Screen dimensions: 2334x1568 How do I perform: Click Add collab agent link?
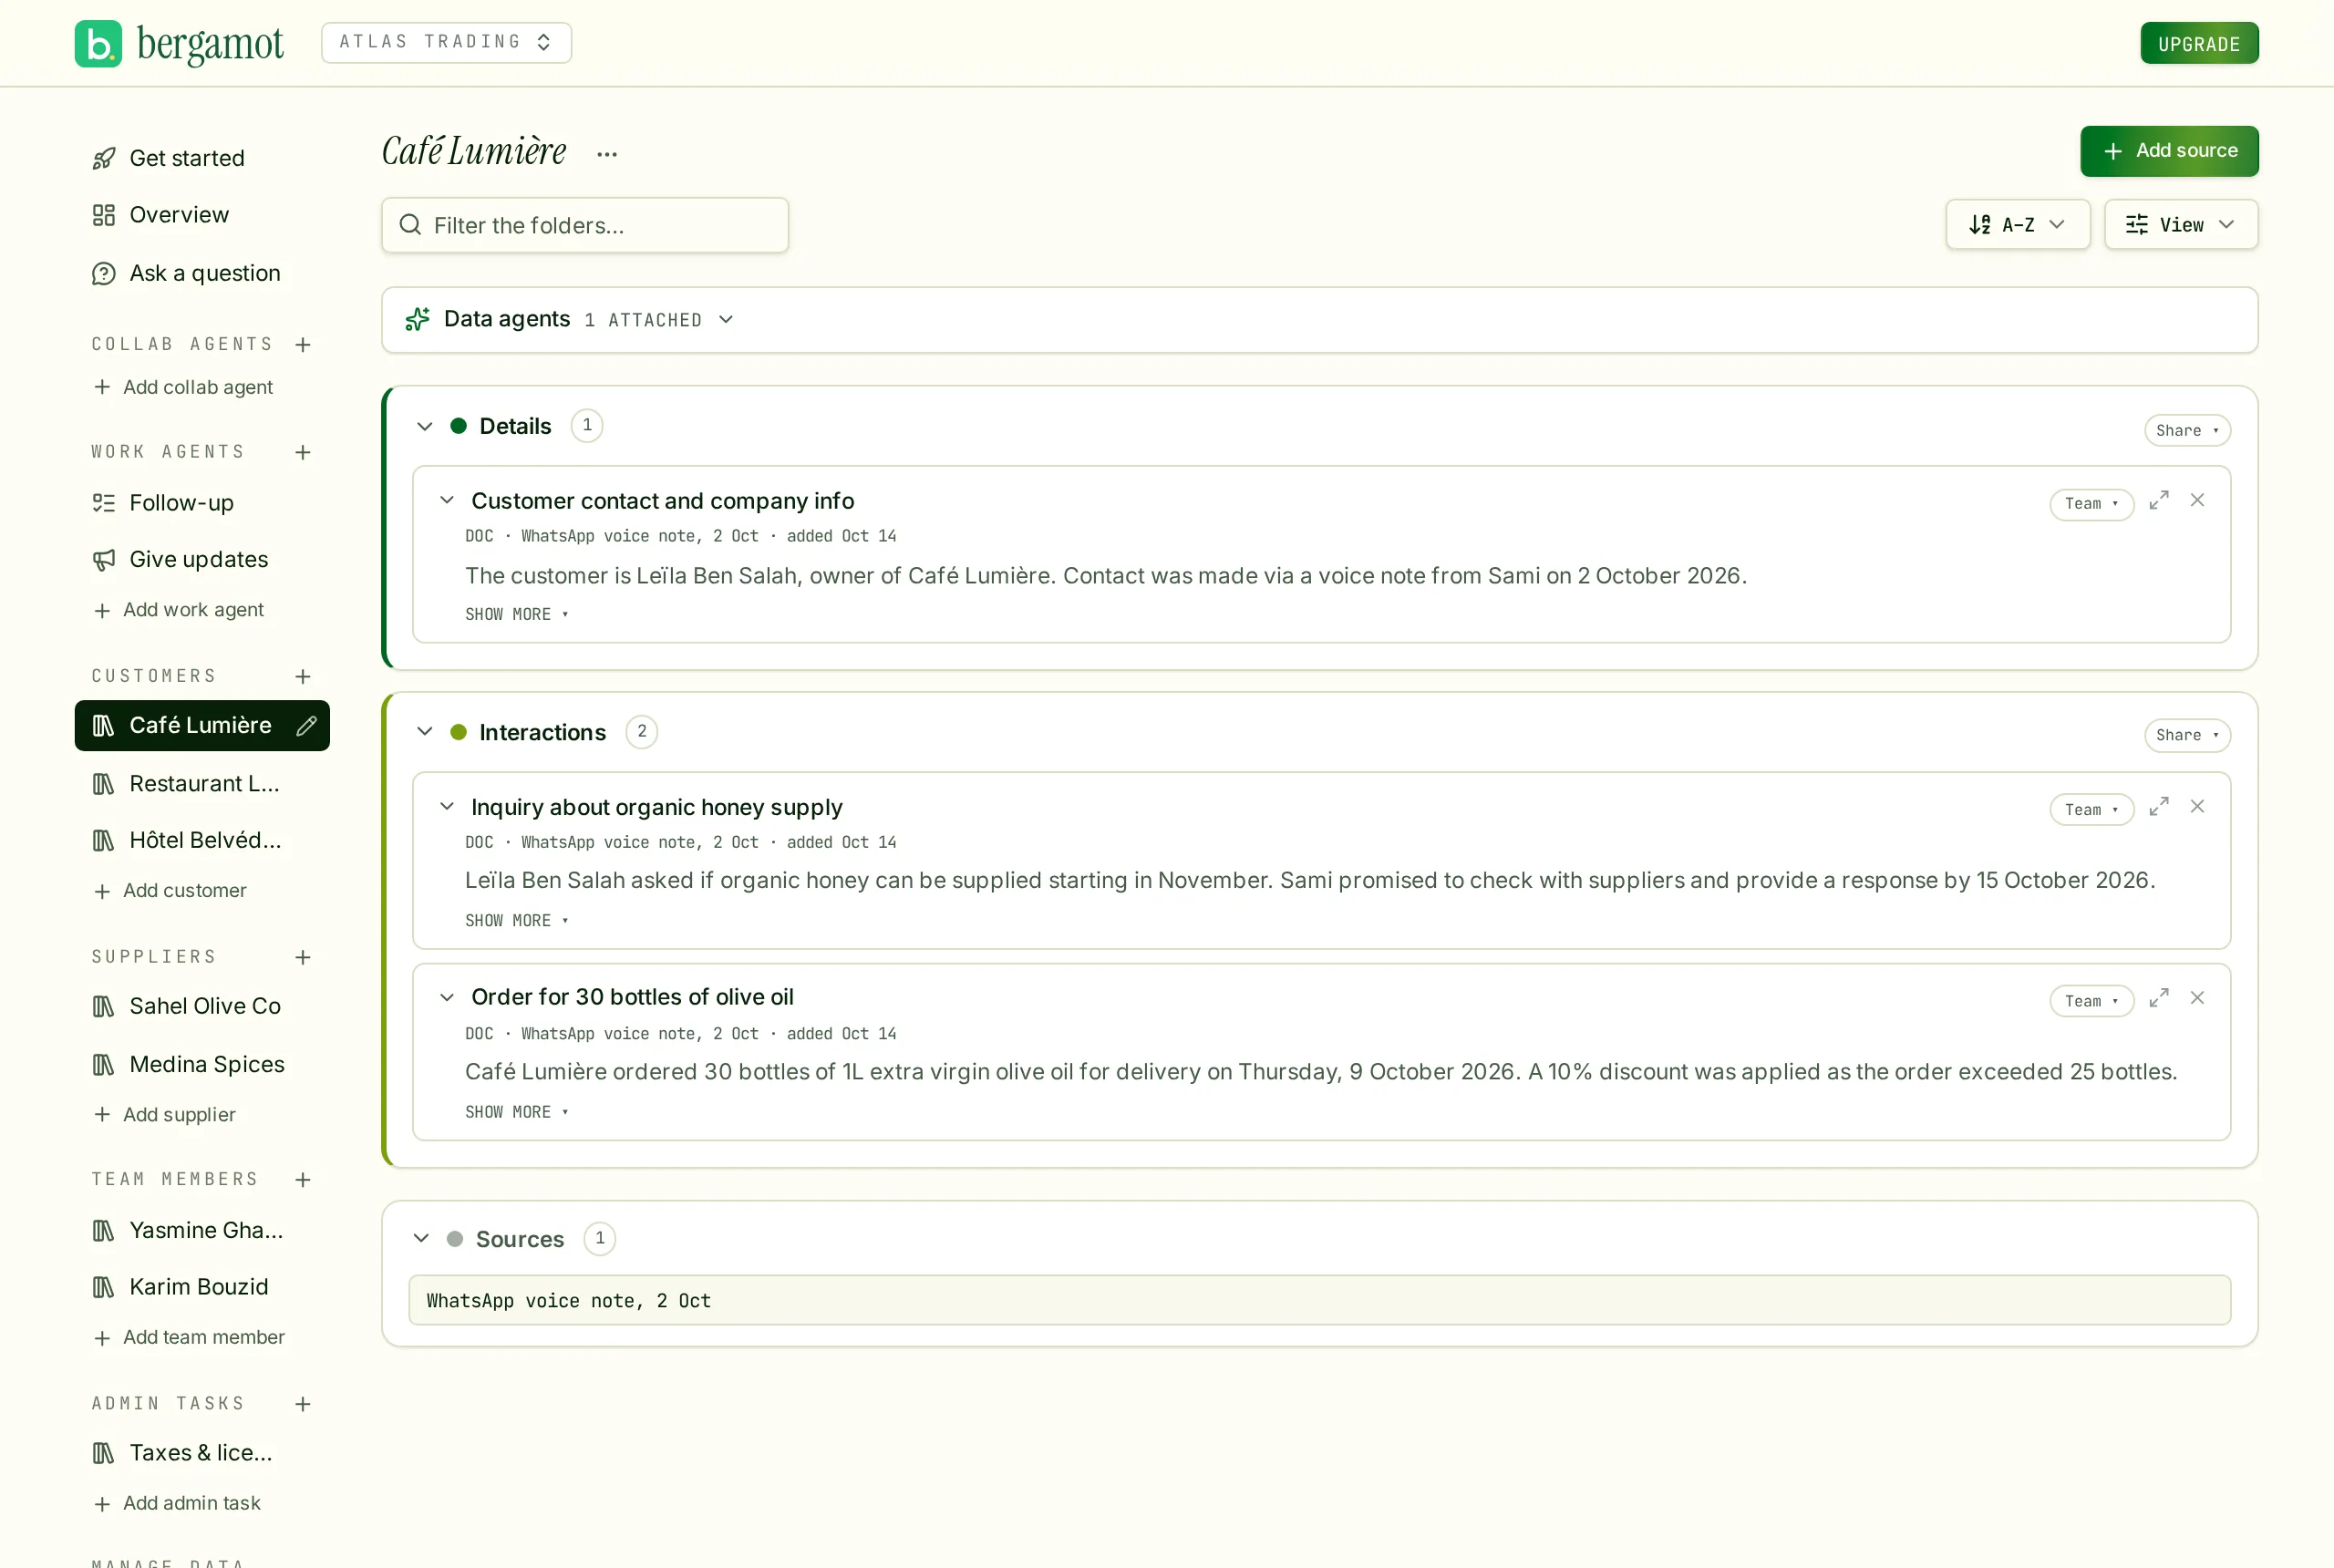click(183, 387)
